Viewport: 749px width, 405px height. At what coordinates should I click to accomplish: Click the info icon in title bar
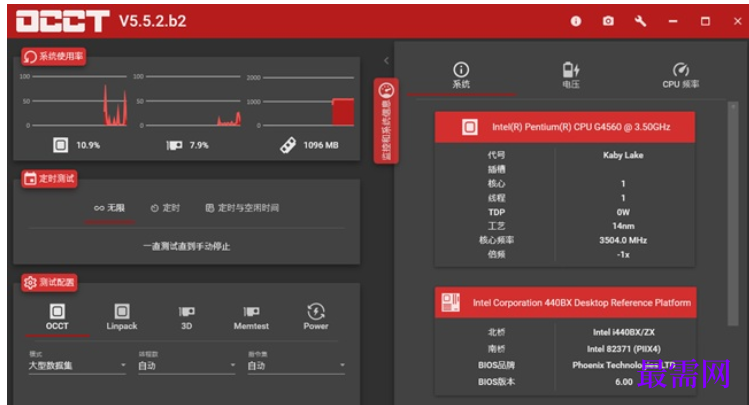pos(576,21)
